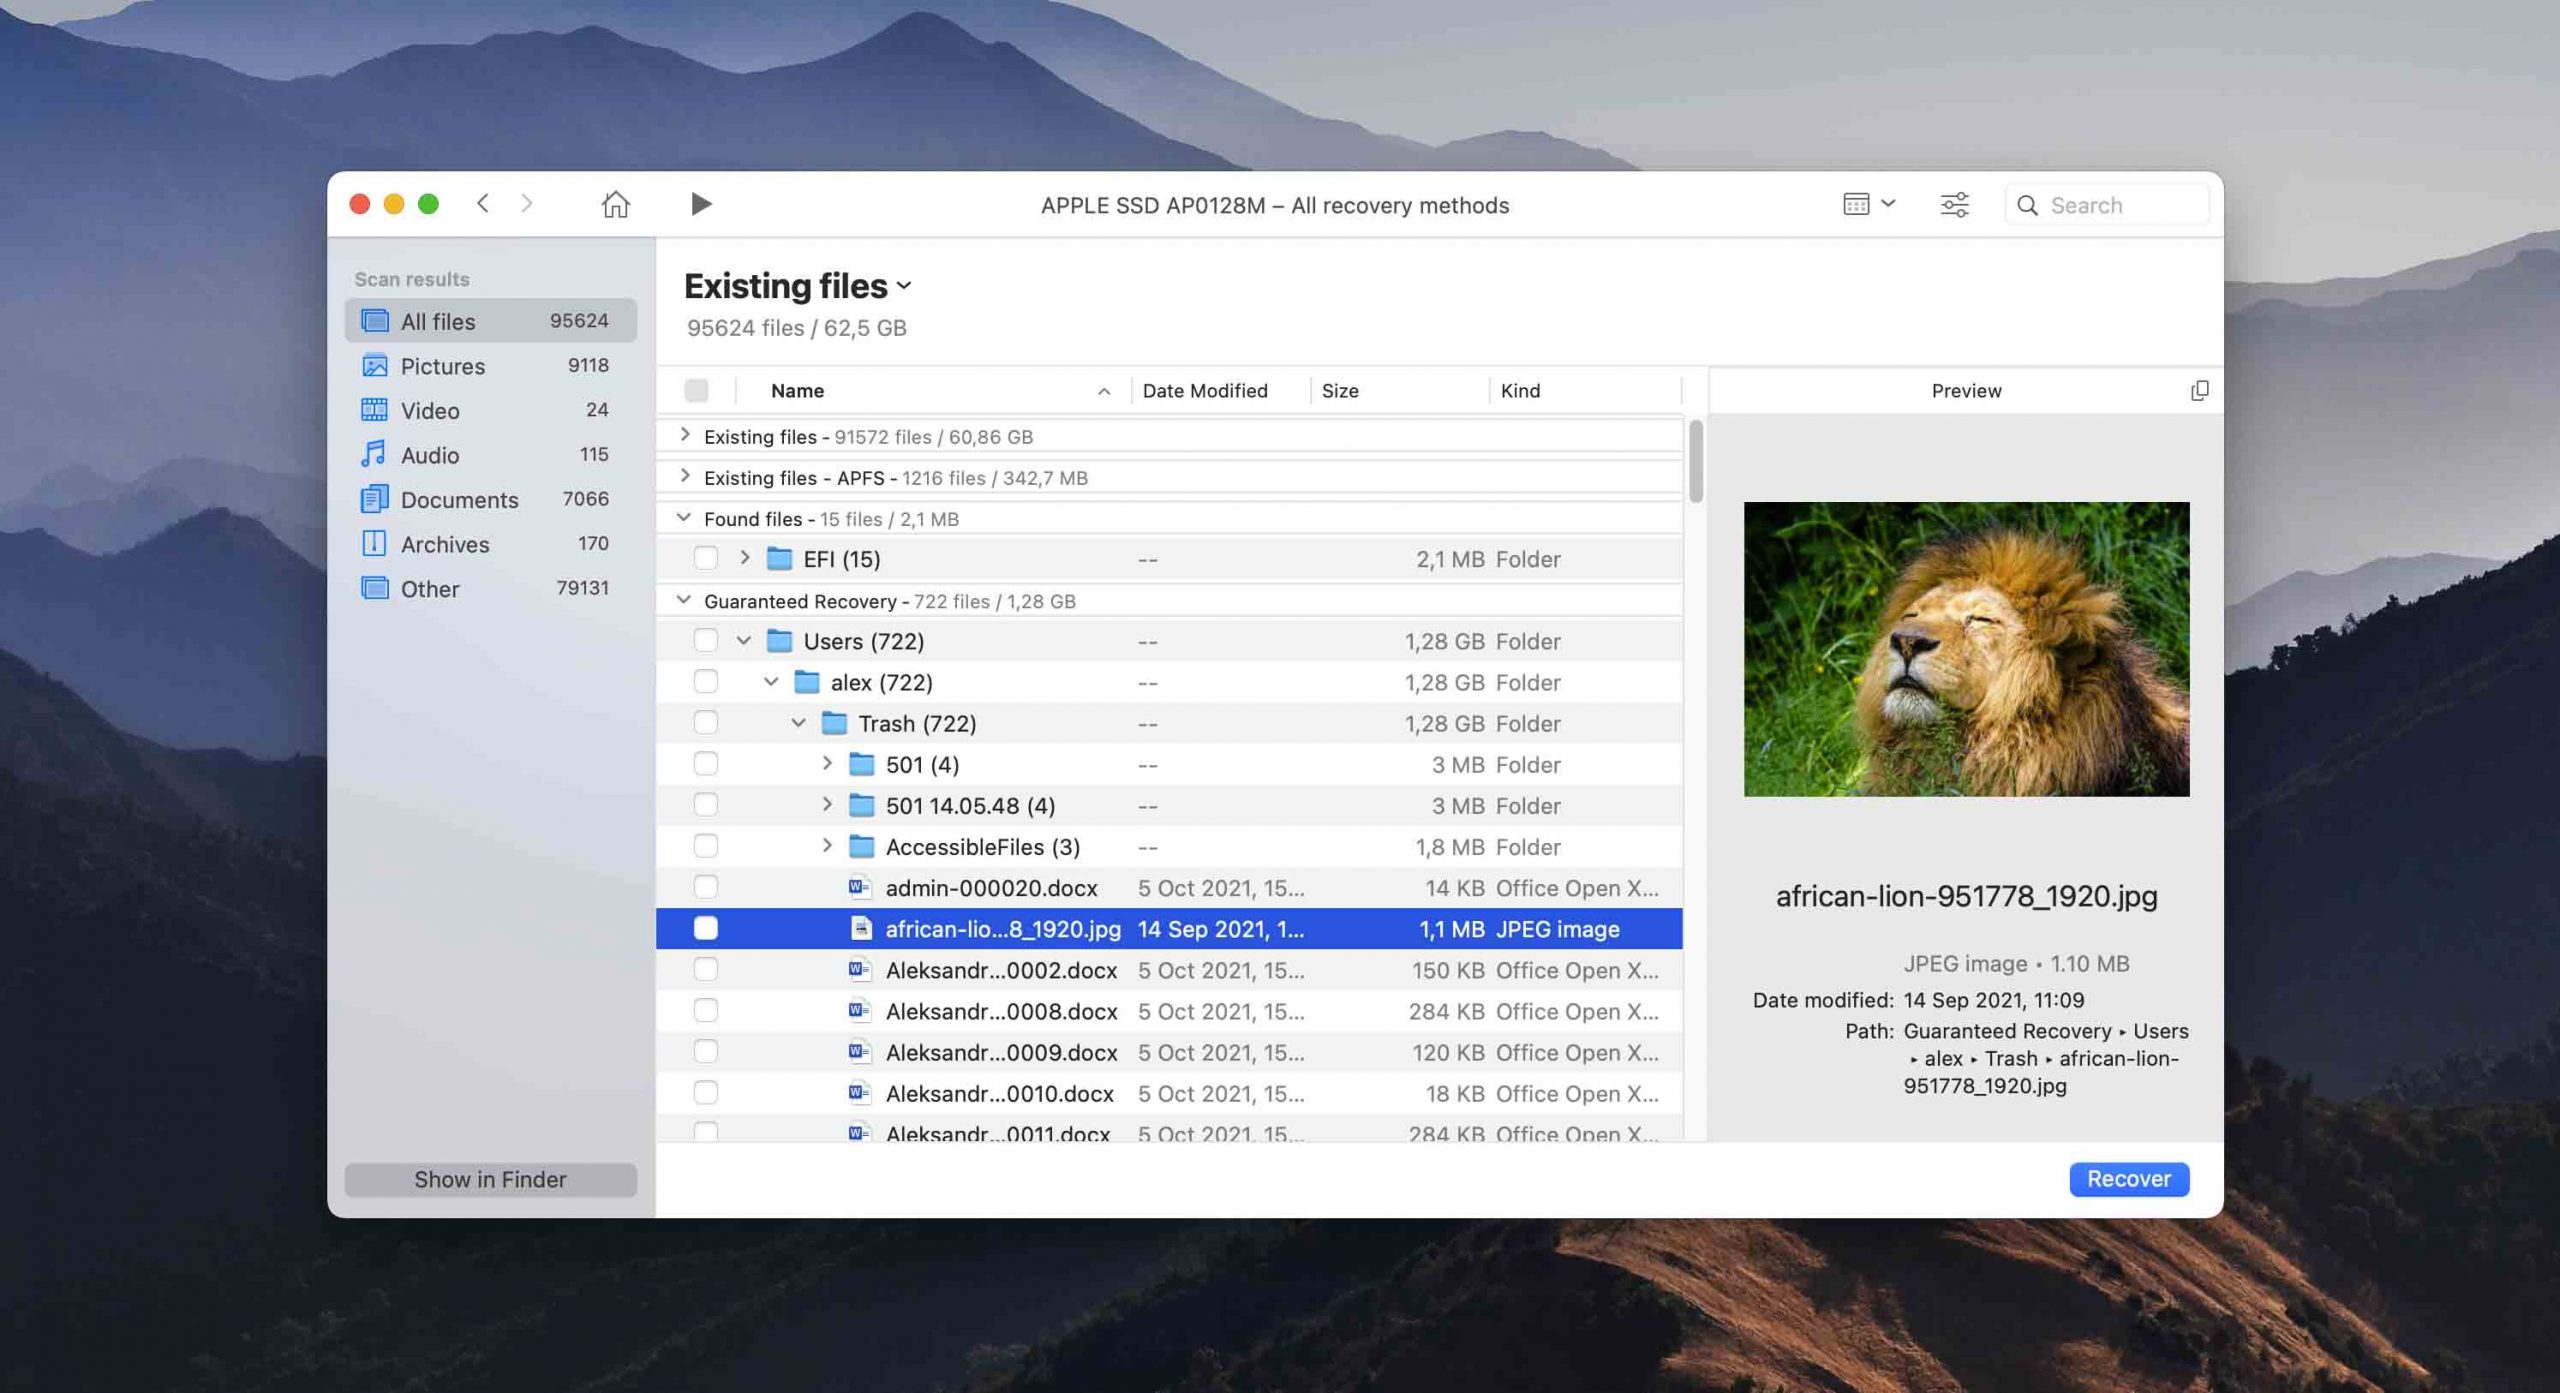Toggle checkbox for admin-000020.docx row
This screenshot has height=1393, width=2560.
(x=705, y=887)
